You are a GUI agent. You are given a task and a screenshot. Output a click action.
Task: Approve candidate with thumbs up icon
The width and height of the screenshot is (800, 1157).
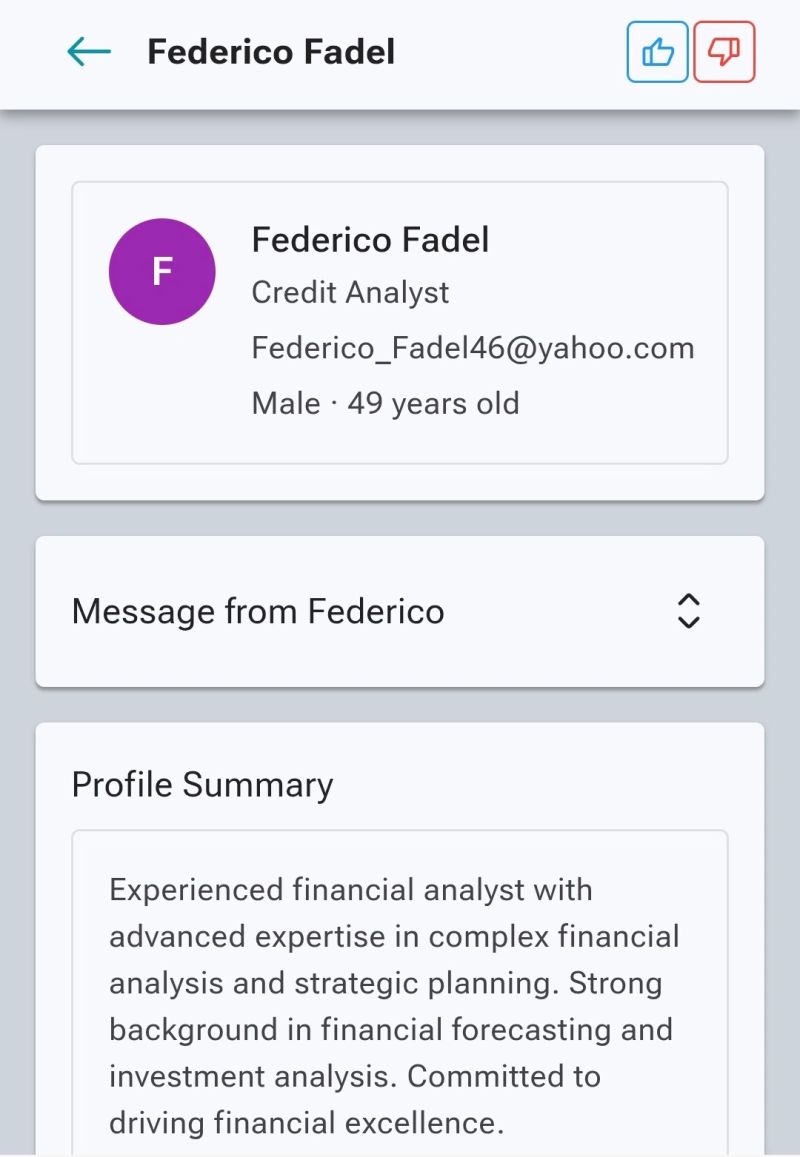point(658,52)
